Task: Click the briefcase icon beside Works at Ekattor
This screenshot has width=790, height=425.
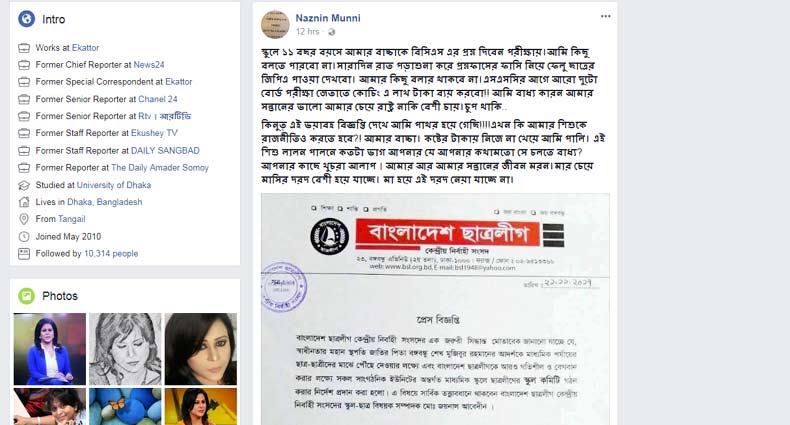Action: coord(24,48)
